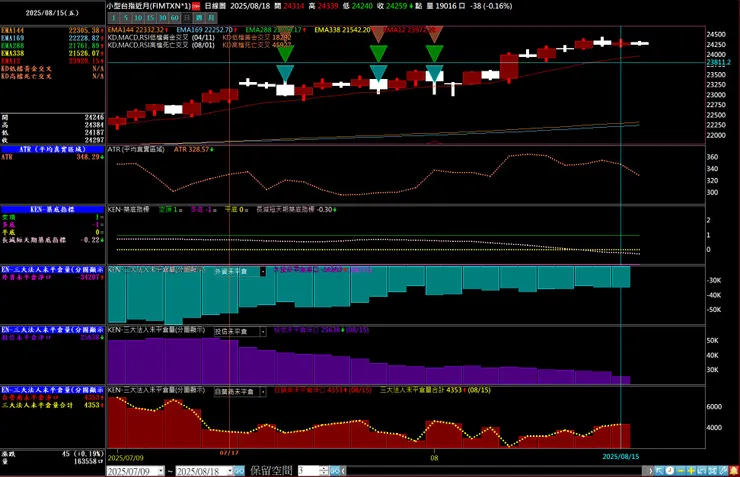Click the 保留空間 stepper arrows

pos(324,471)
